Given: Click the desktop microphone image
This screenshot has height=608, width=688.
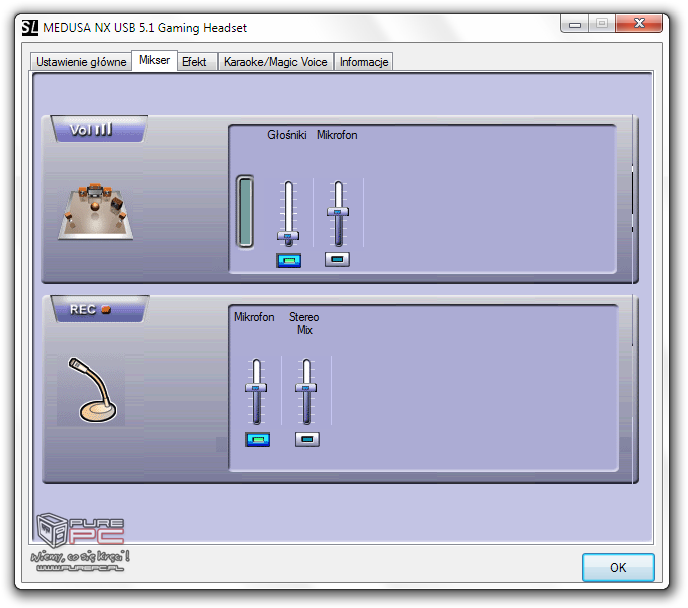Looking at the screenshot, I should coord(92,390).
